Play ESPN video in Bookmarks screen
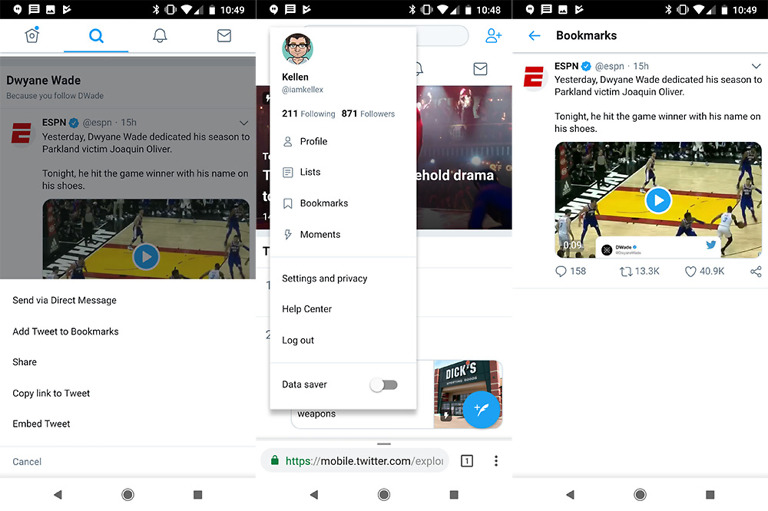768x511 pixels. (x=658, y=200)
